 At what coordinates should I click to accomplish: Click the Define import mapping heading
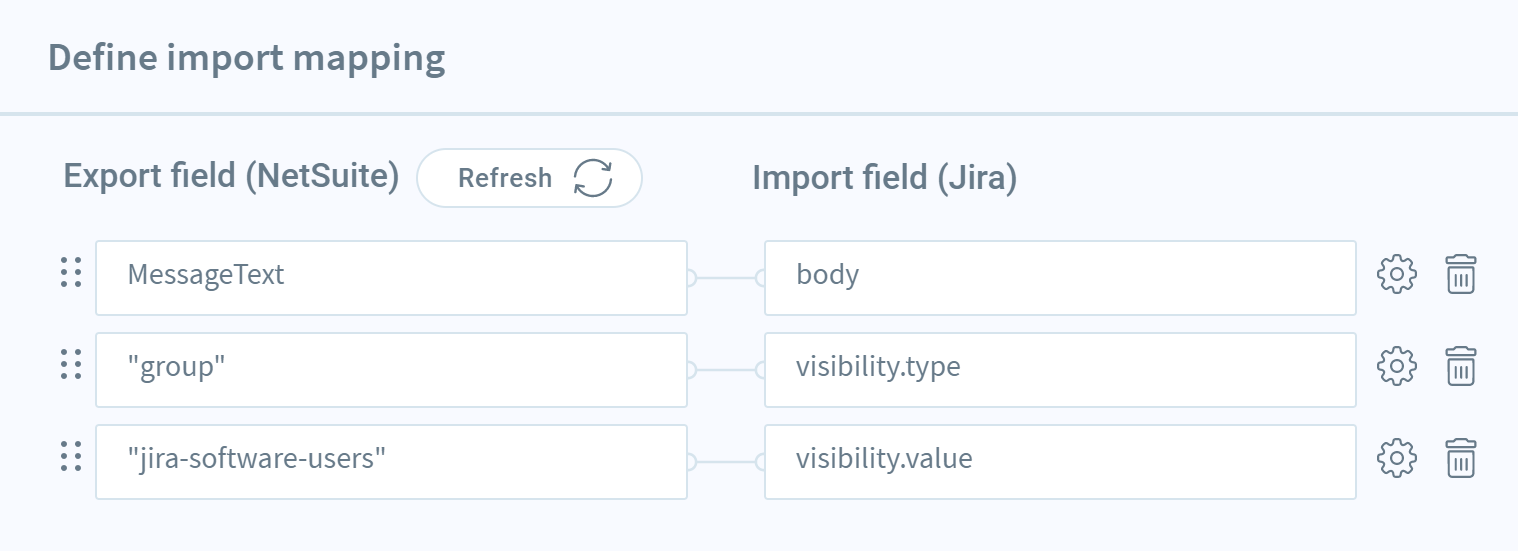[x=246, y=58]
